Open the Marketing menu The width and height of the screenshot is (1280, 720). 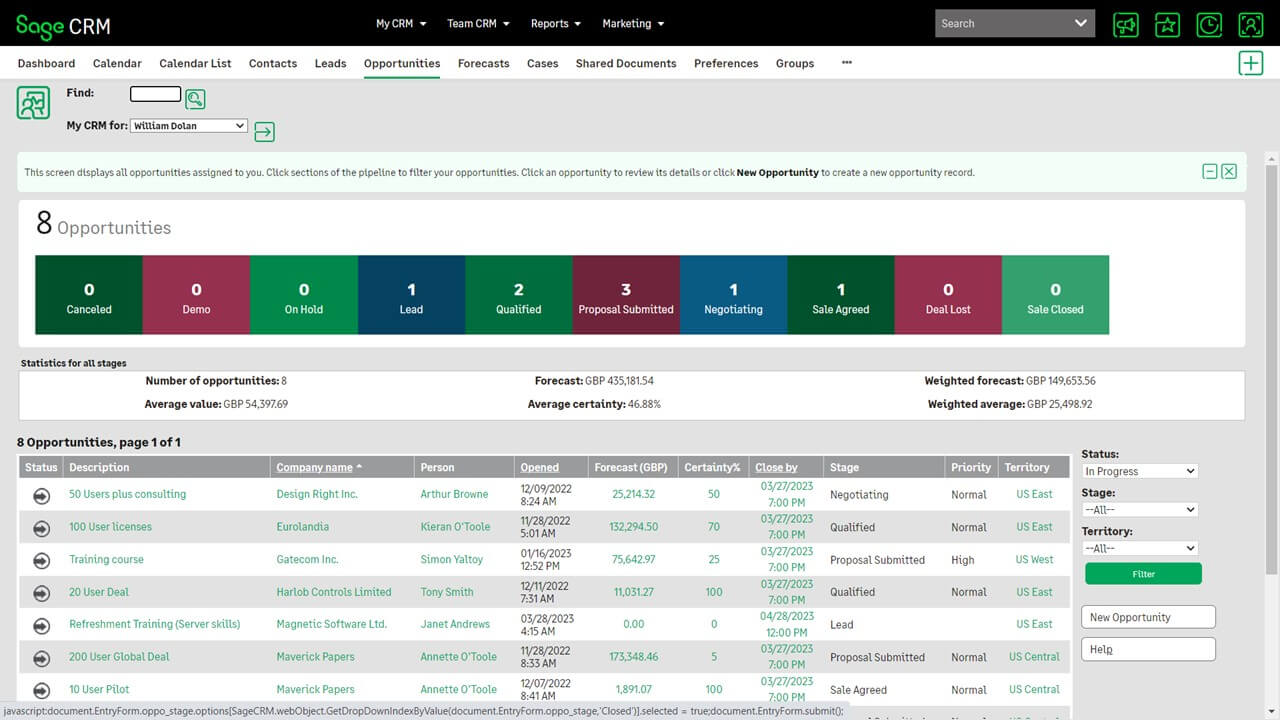[x=633, y=23]
